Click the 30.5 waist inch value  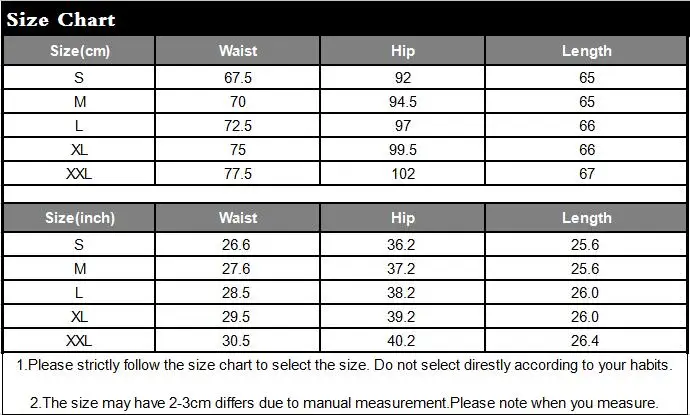click(236, 341)
